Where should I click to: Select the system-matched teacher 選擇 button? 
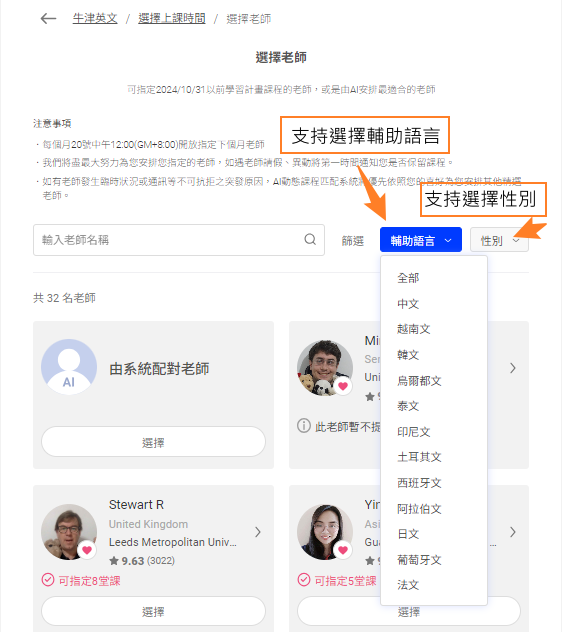pyautogui.click(x=153, y=442)
